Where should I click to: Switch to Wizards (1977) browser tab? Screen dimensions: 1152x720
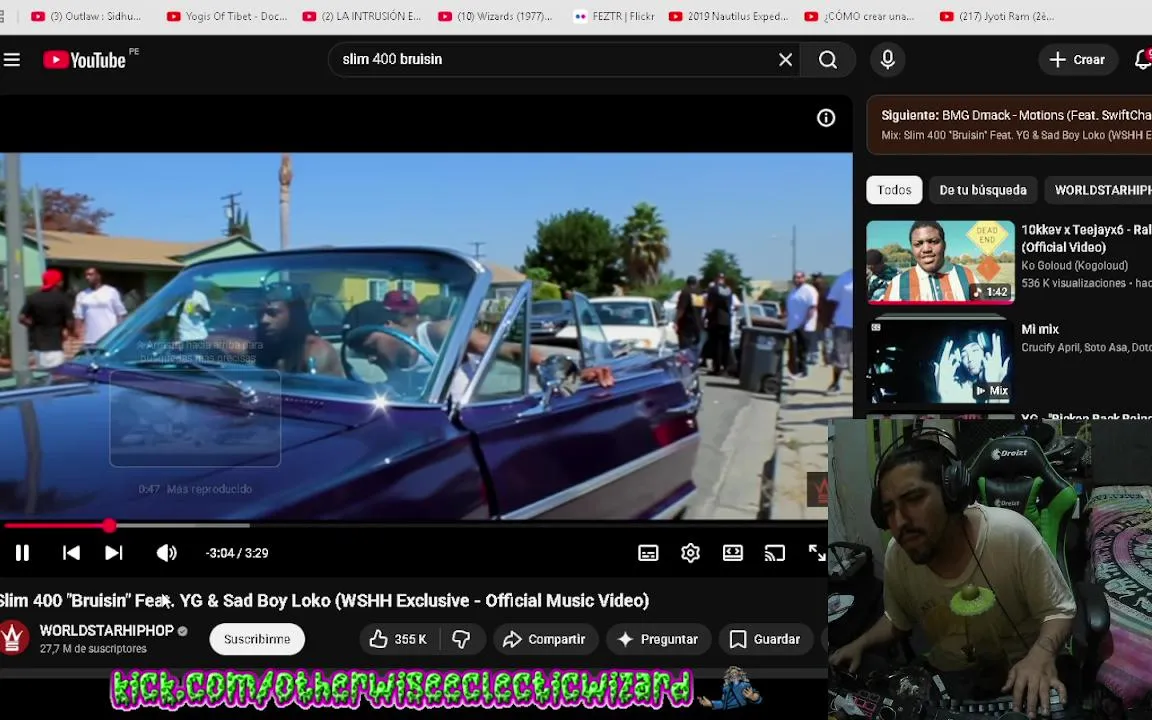click(495, 16)
